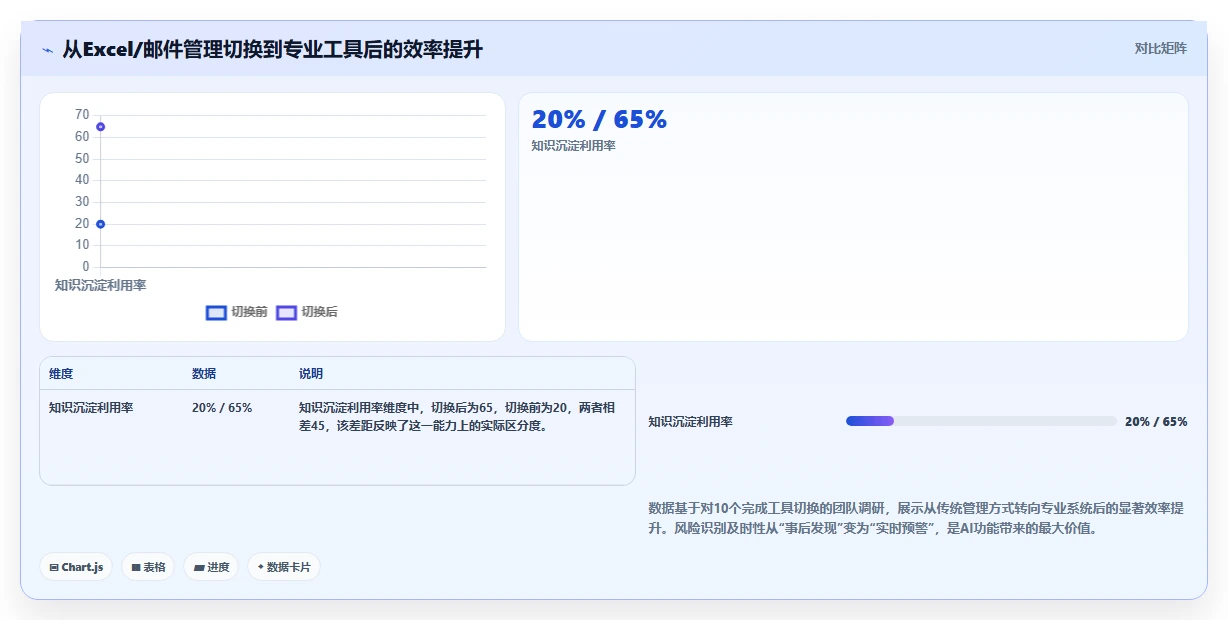Click the table description text about 相差45
This screenshot has width=1228, height=620.
pos(457,417)
